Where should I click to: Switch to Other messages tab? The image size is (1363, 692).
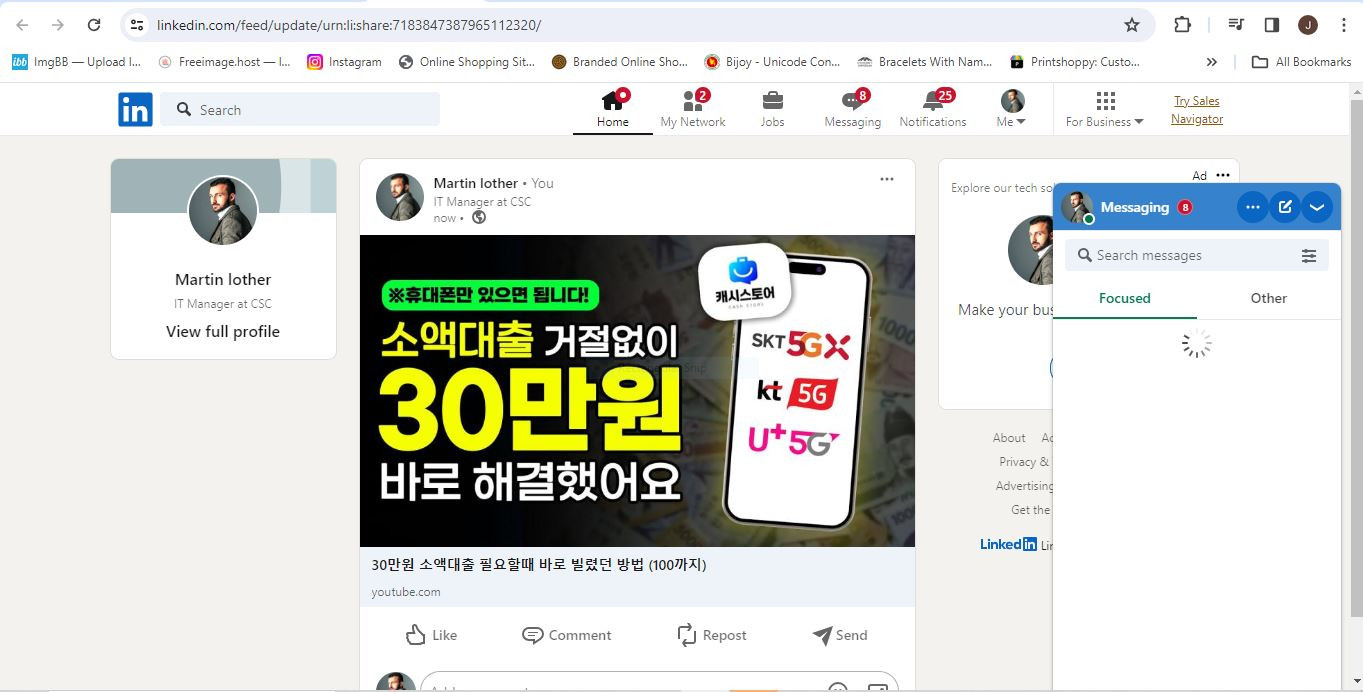pyautogui.click(x=1269, y=298)
